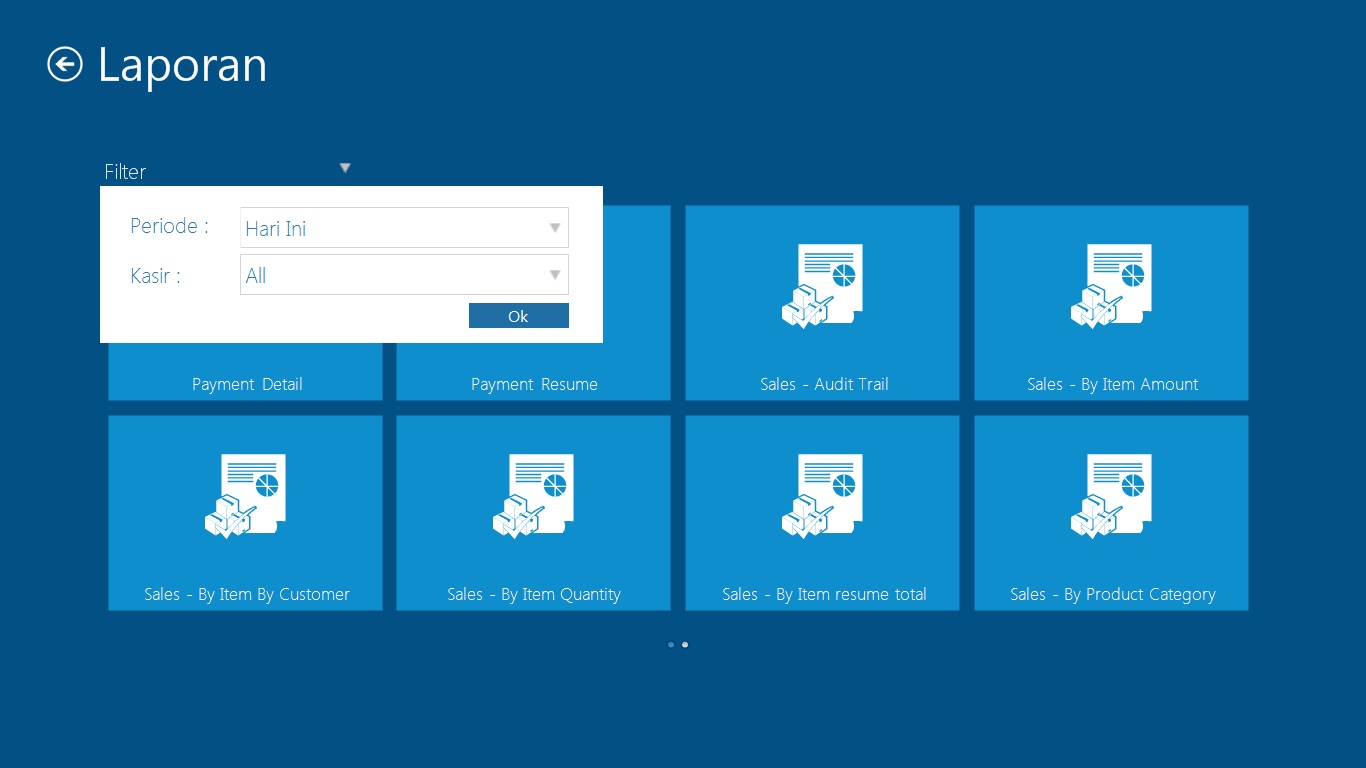Go to the first page indicator dot
Image resolution: width=1366 pixels, height=768 pixels.
tap(671, 645)
